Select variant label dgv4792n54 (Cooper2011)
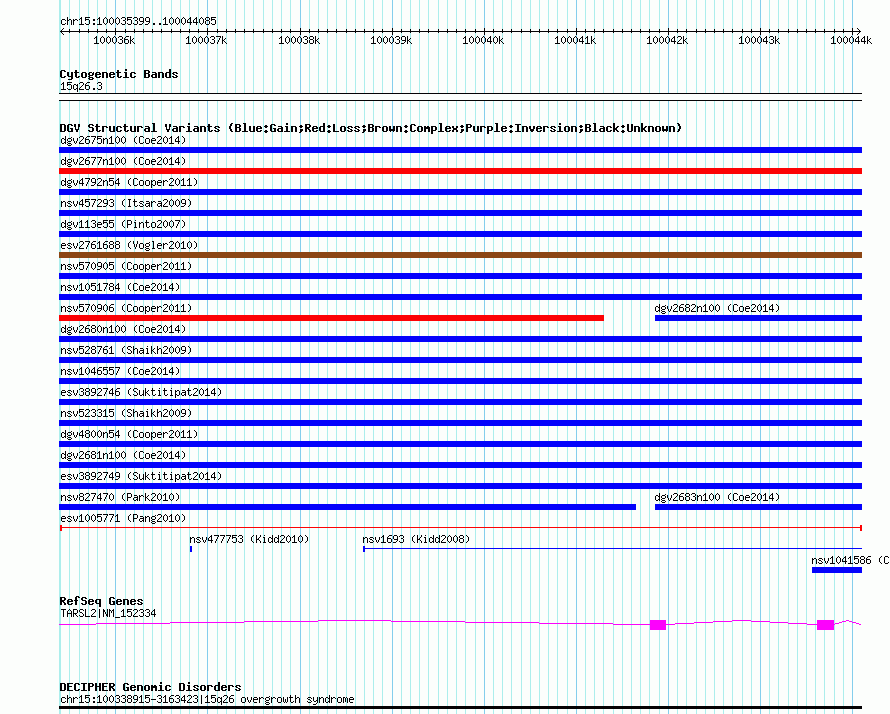The image size is (890, 714). pos(129,182)
